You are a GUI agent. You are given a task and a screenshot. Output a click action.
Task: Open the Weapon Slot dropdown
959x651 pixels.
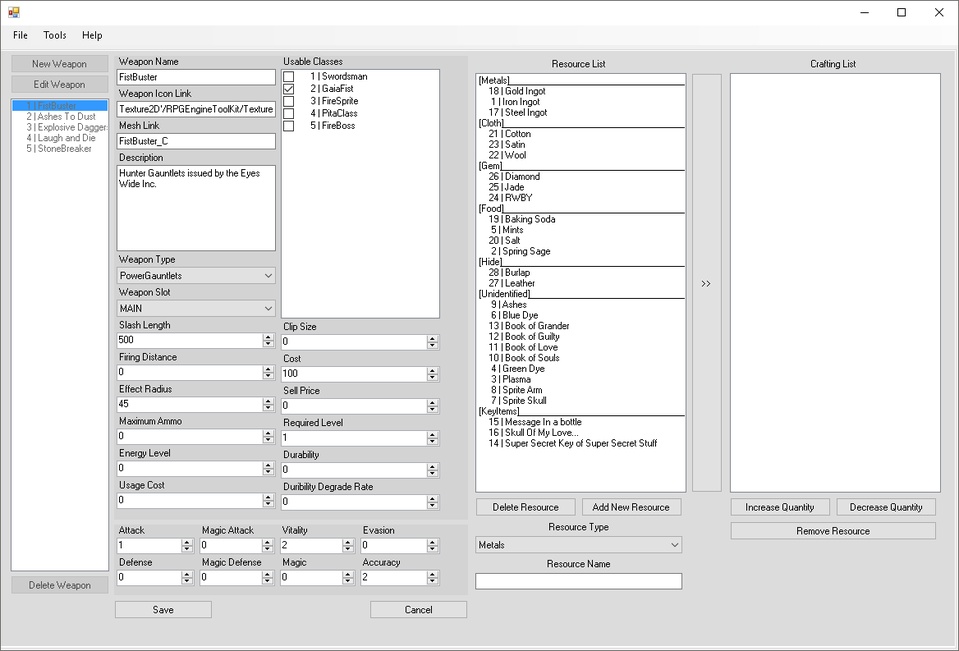pos(267,307)
